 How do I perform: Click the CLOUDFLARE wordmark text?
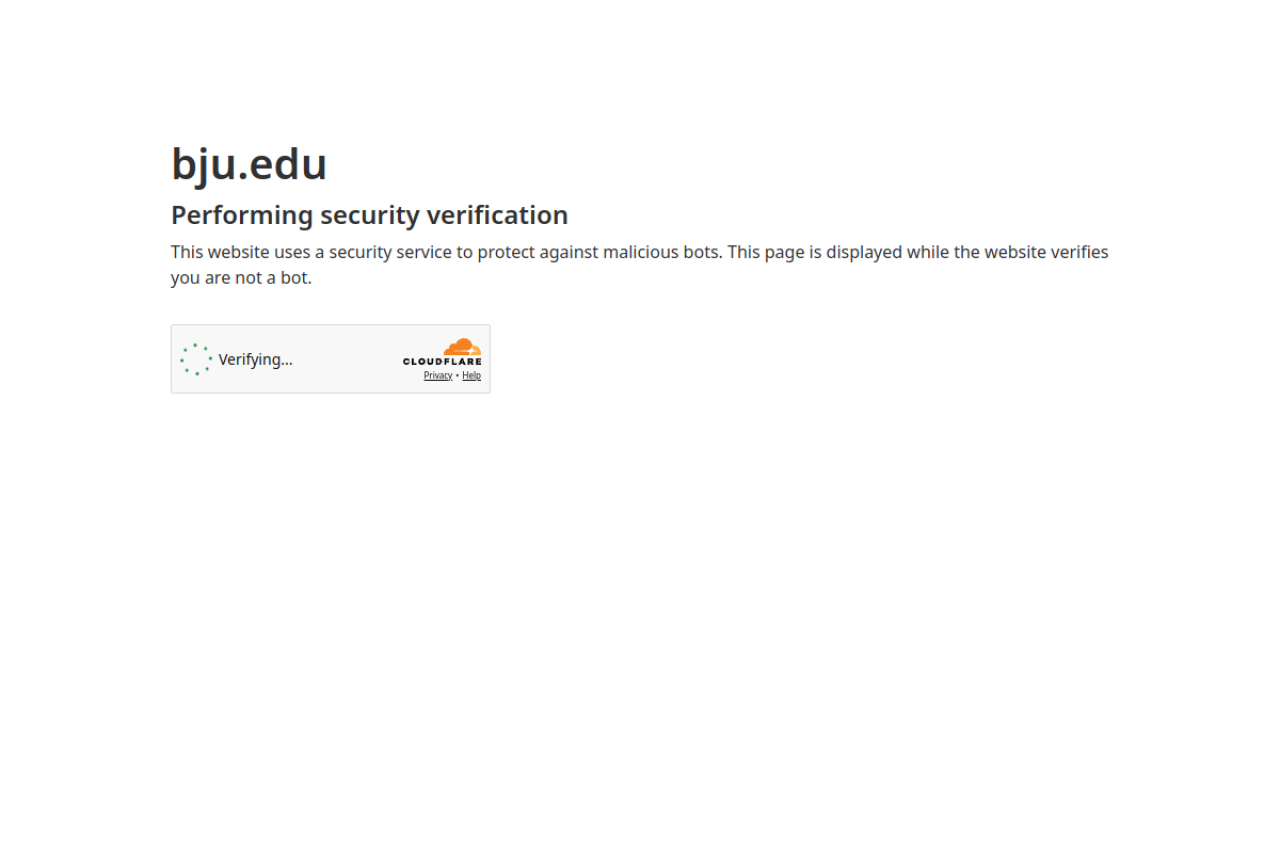pyautogui.click(x=442, y=362)
